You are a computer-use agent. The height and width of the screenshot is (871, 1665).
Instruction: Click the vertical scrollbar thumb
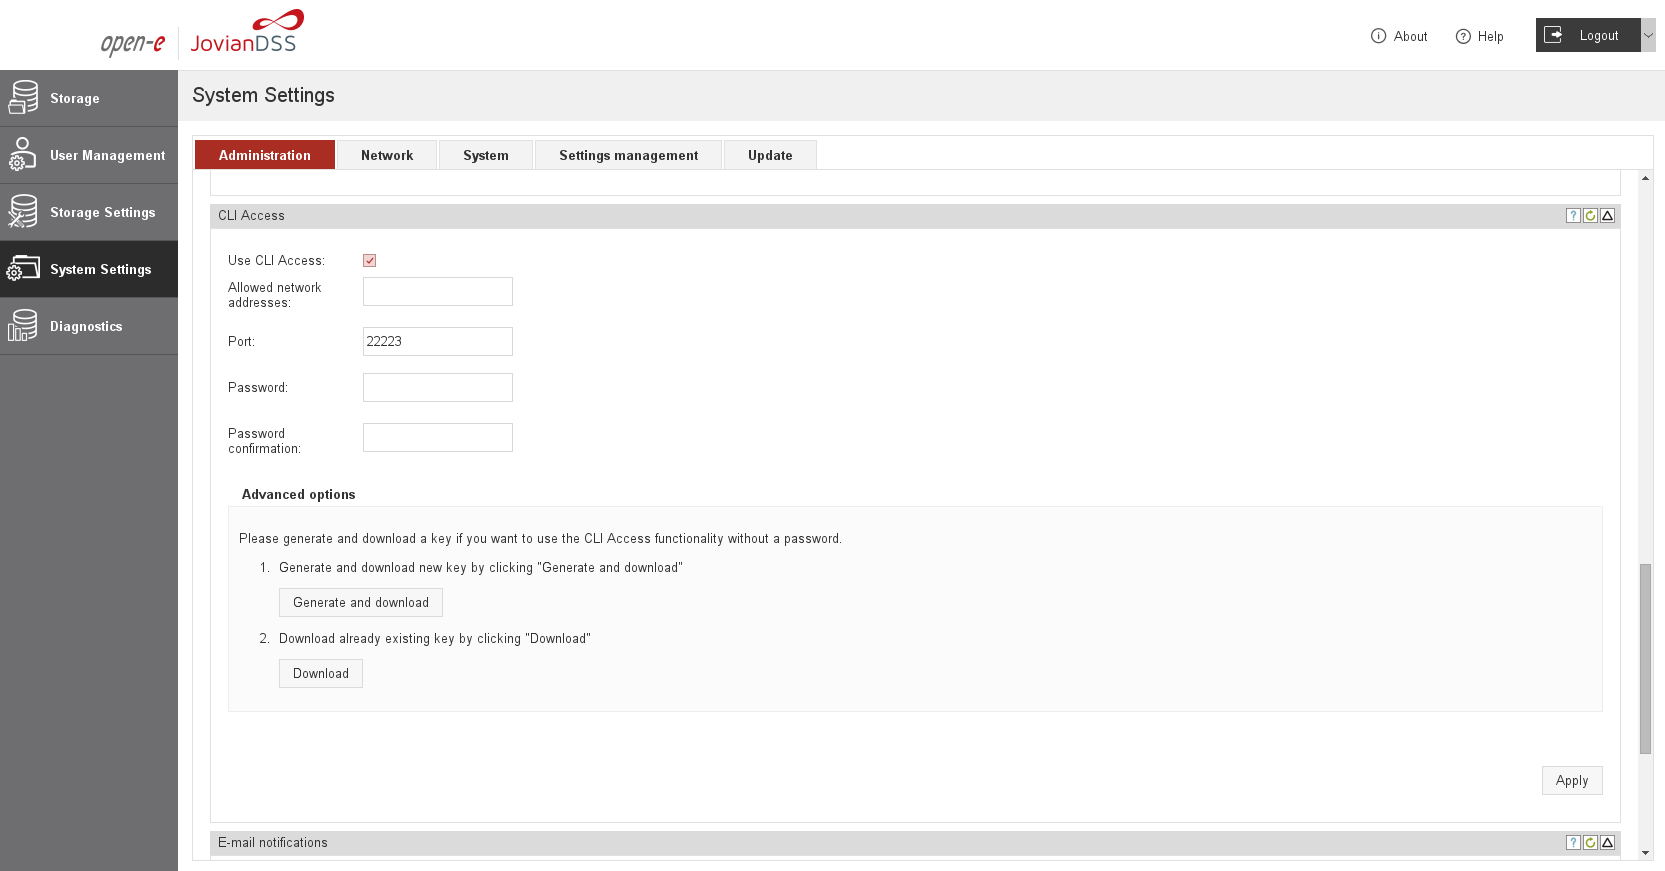(1645, 658)
